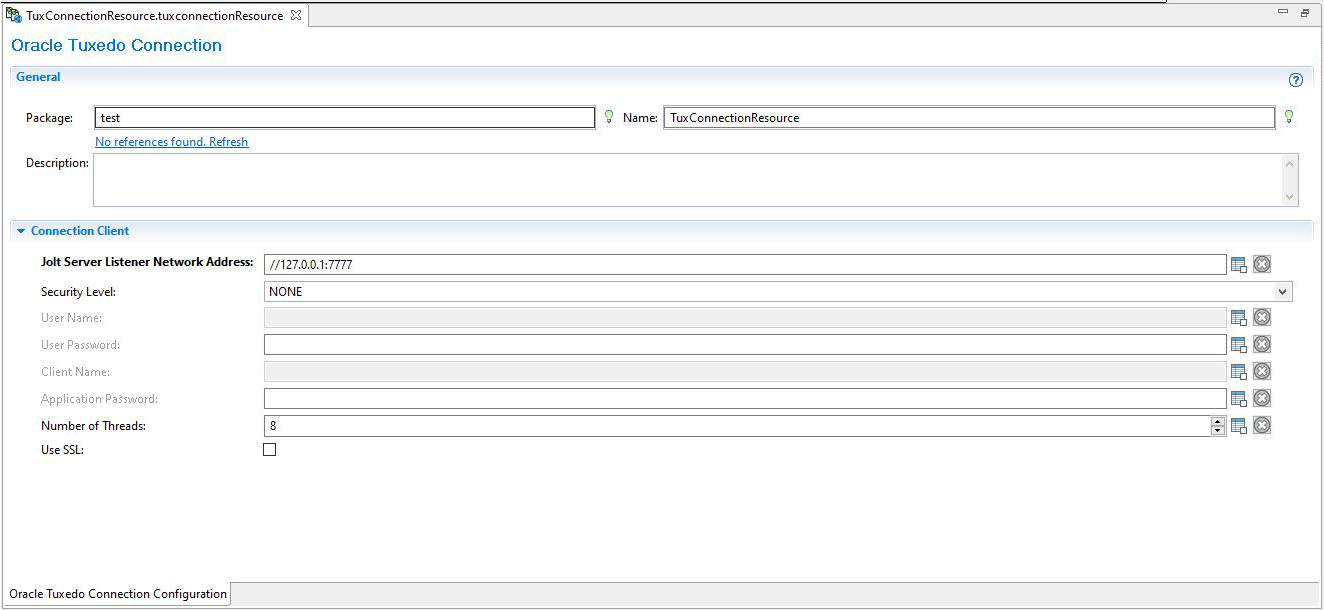1324x610 pixels.
Task: Open module property picker for Client Name
Action: [1239, 372]
